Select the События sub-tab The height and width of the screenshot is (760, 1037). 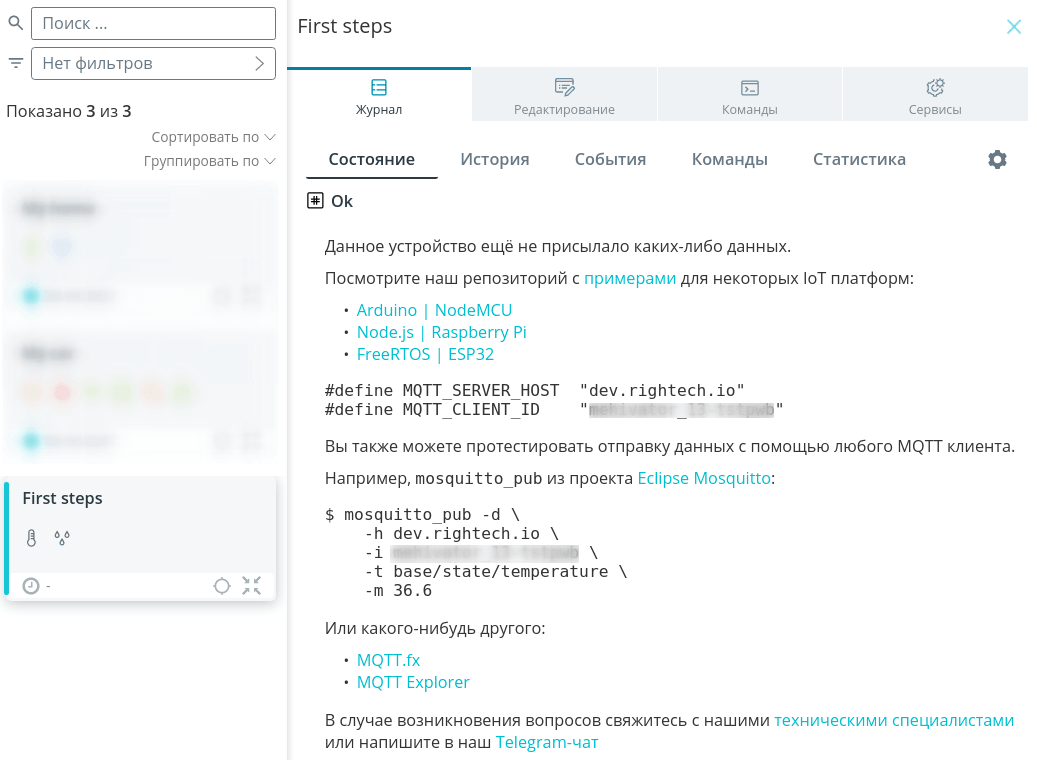(x=610, y=159)
